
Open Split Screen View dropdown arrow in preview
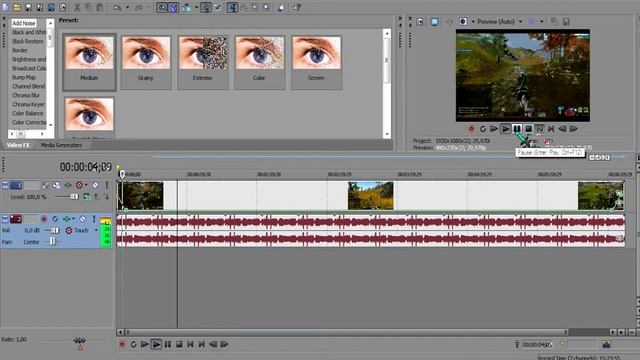(x=473, y=22)
